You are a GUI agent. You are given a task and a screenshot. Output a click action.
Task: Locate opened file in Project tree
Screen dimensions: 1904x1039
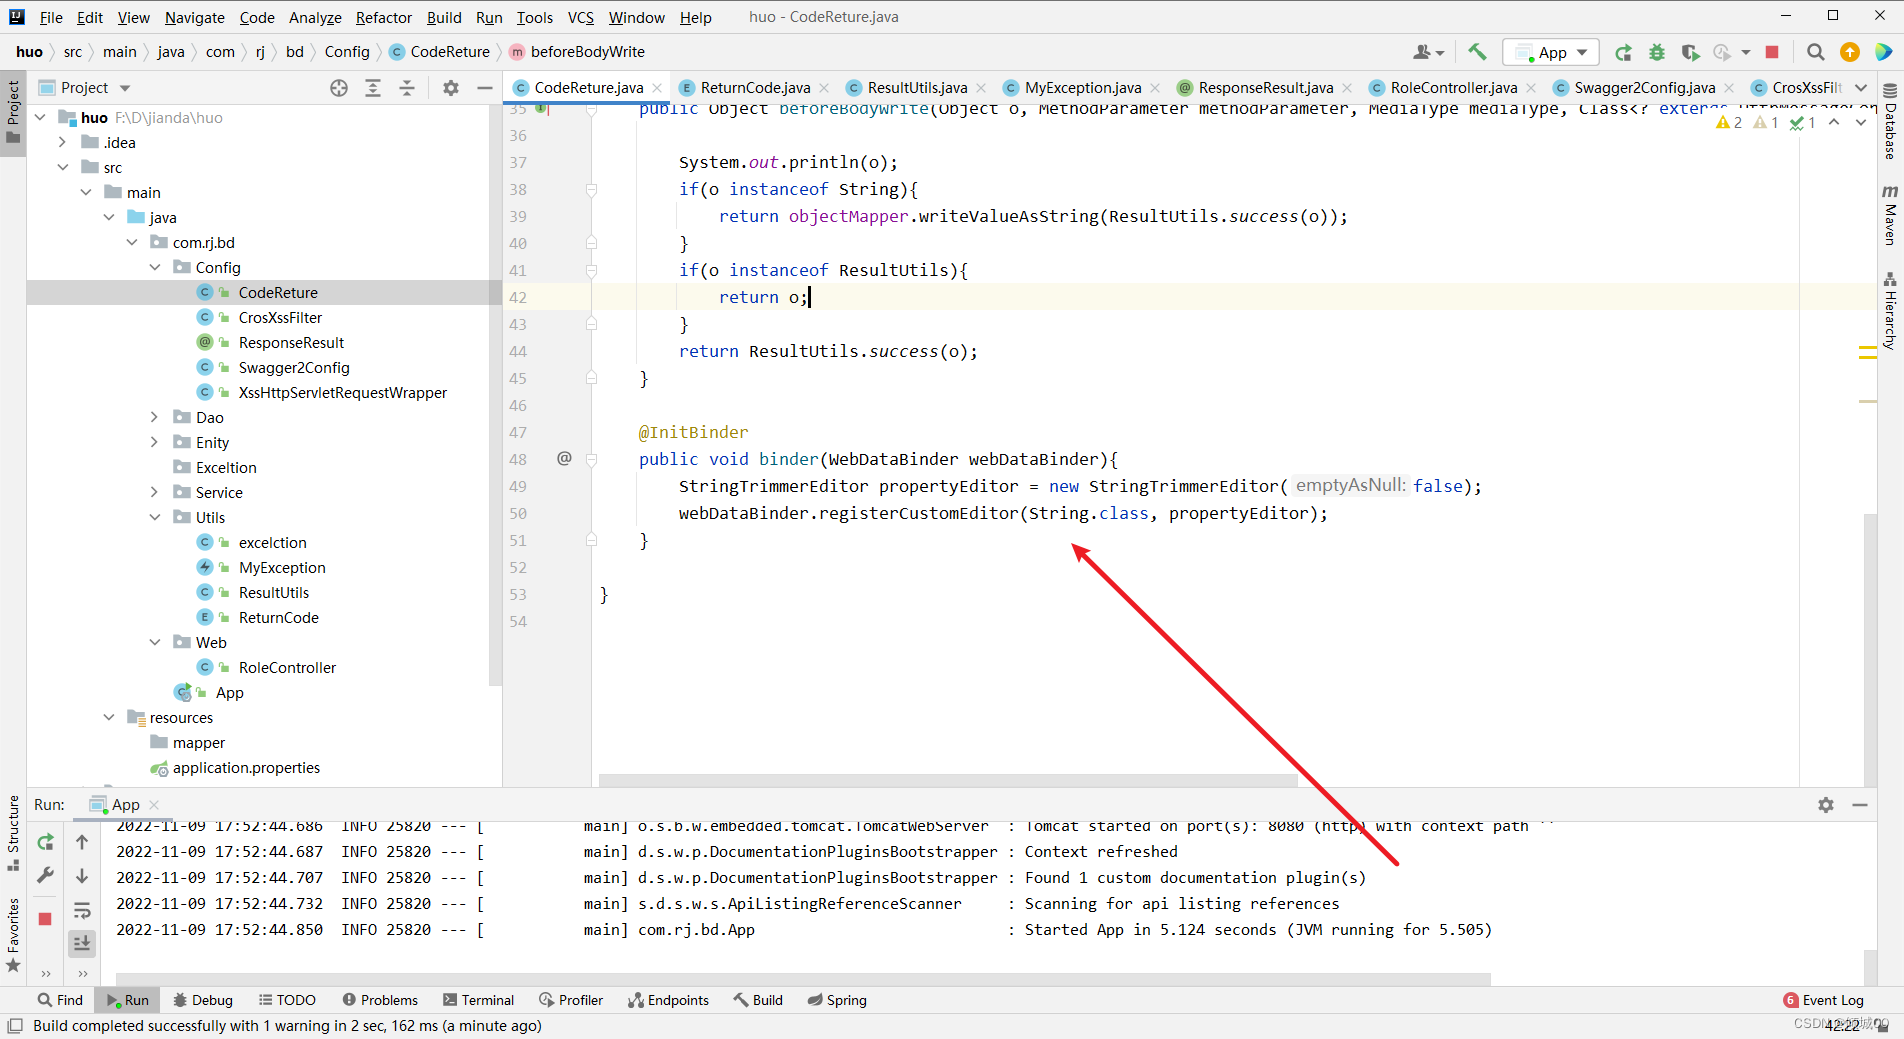(339, 88)
